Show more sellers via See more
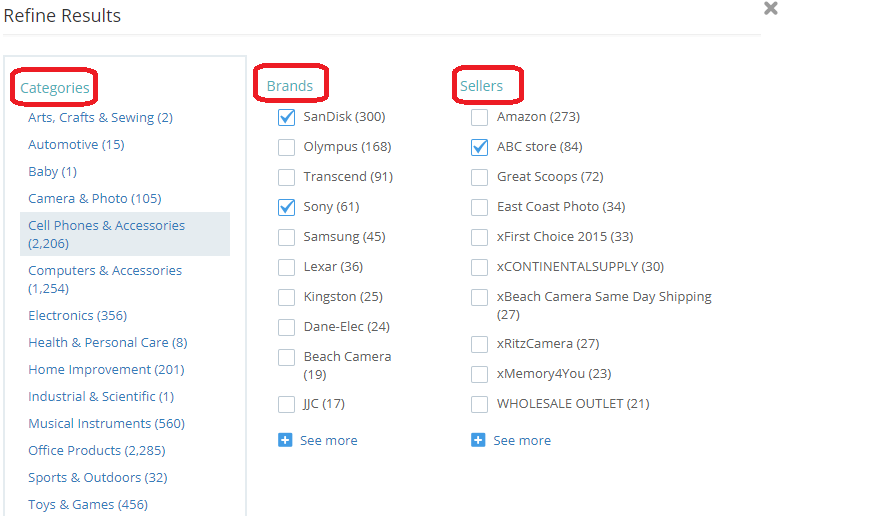Screen dimensions: 871x516 pyautogui.click(x=521, y=440)
